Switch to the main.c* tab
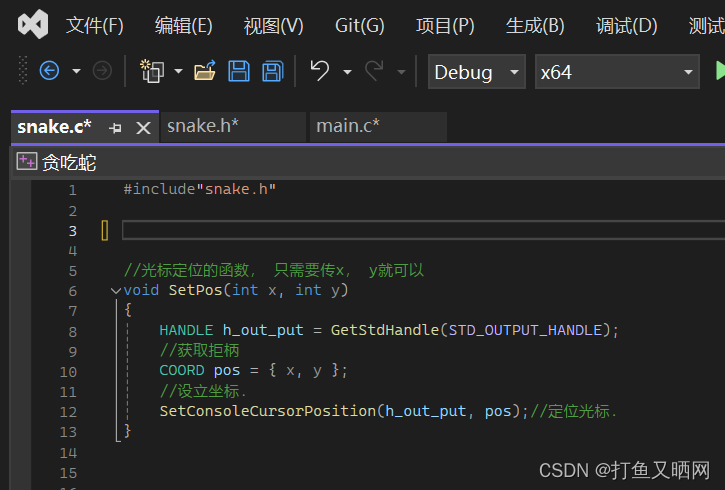Screen dimensions: 725x490 378,126
